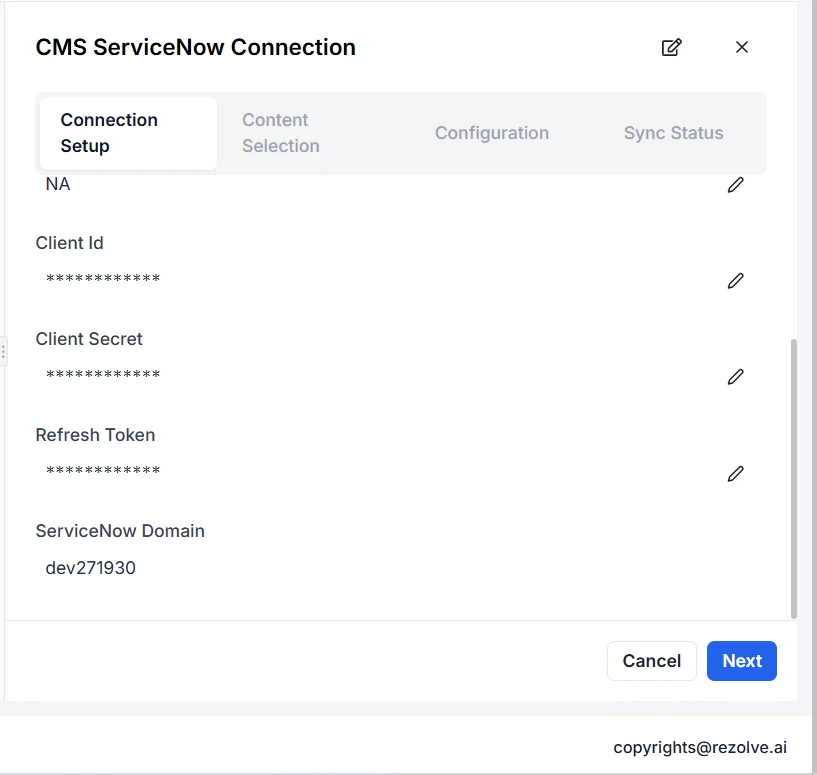Viewport: 817px width, 775px height.
Task: Click the edit connection icon beside the title
Action: 671,47
